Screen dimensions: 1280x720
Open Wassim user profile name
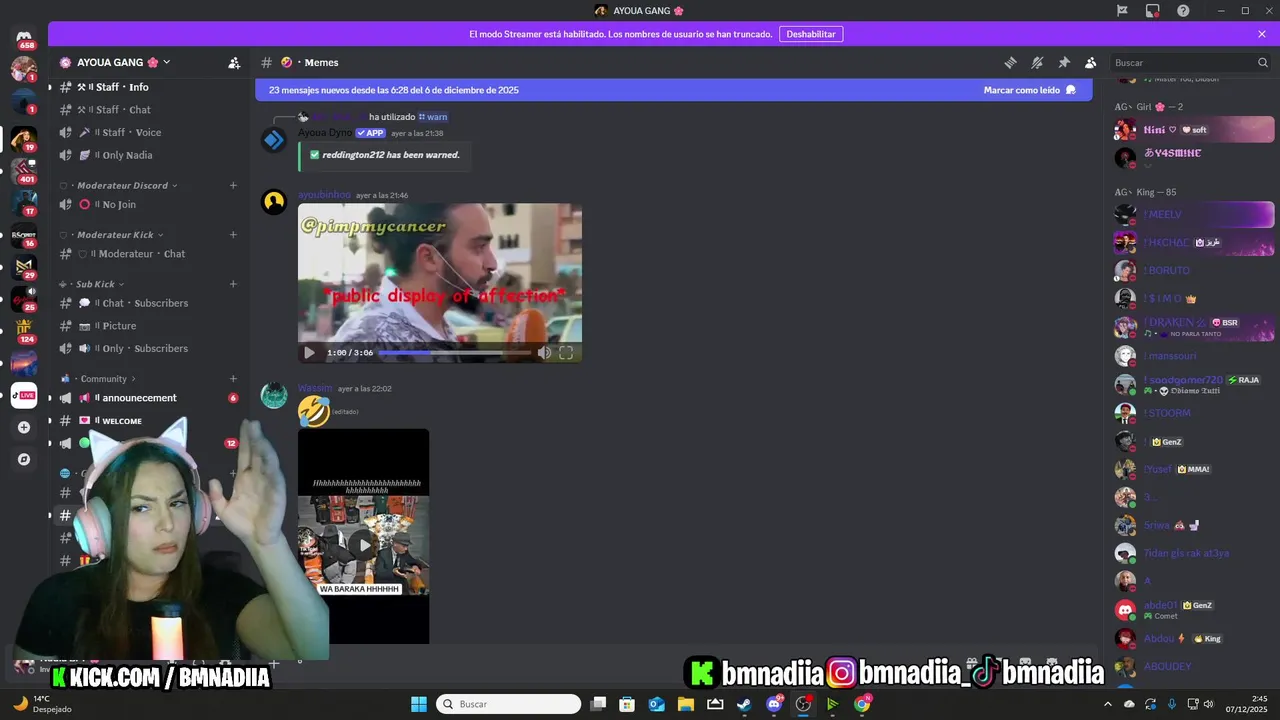pyautogui.click(x=315, y=388)
